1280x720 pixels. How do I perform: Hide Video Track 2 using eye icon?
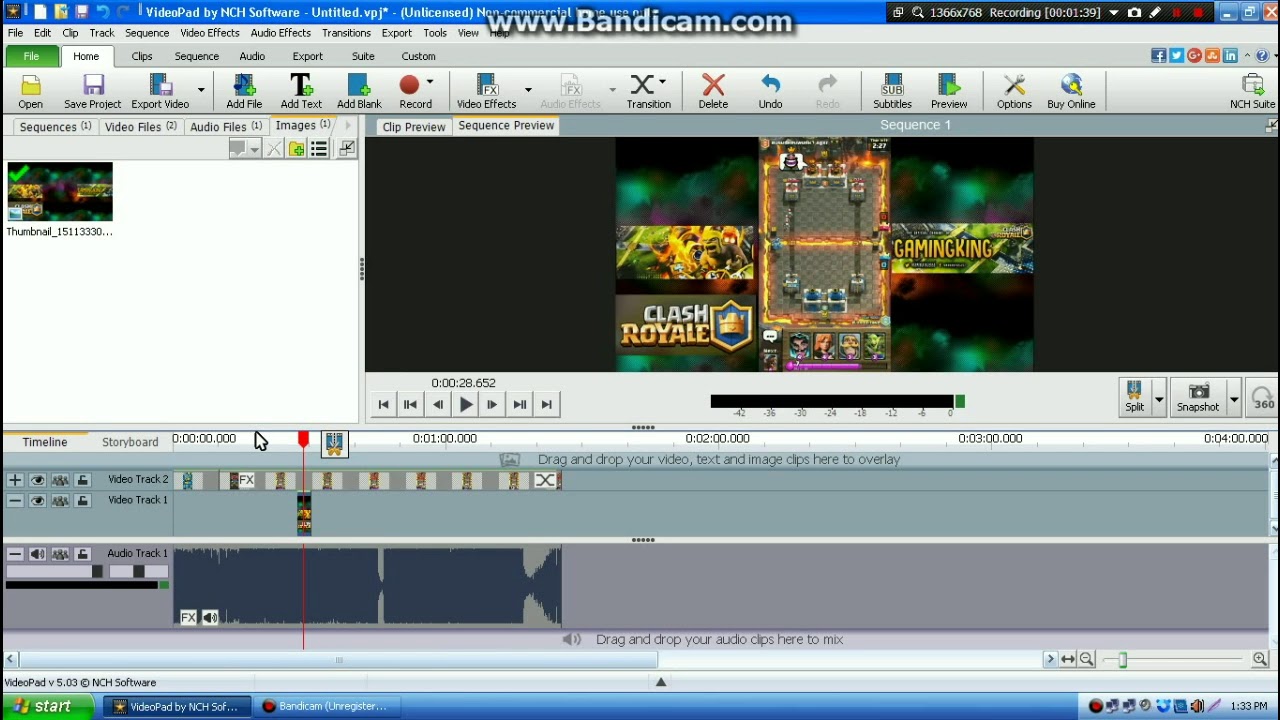coord(37,480)
